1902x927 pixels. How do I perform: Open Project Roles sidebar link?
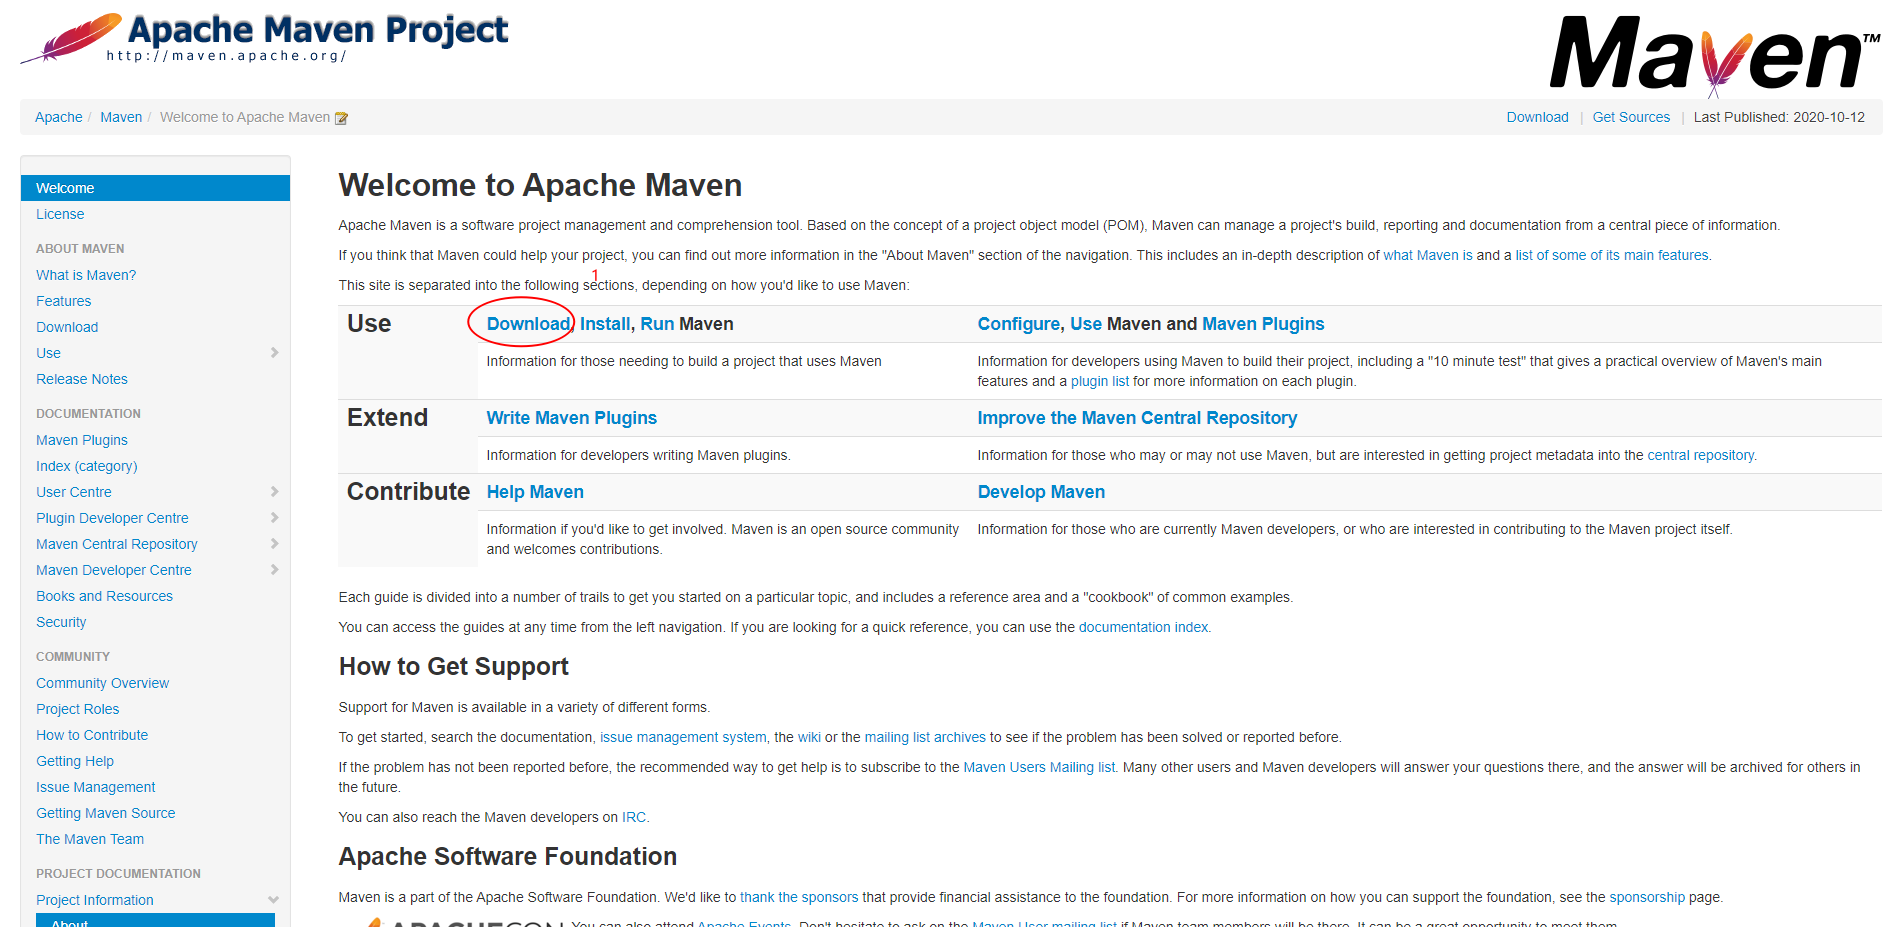(x=78, y=709)
